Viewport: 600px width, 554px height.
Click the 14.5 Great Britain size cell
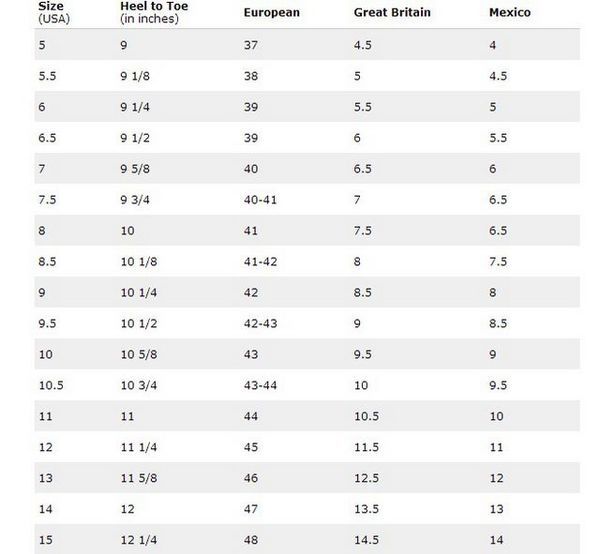(x=365, y=541)
